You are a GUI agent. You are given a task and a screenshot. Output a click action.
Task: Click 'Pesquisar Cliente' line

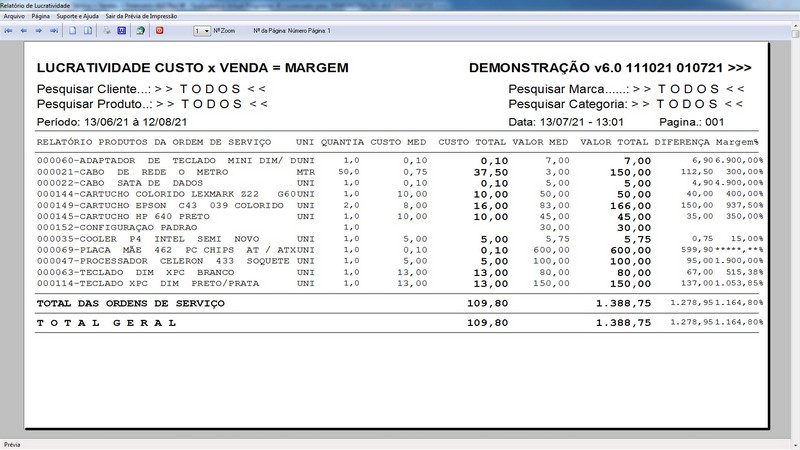pos(152,89)
